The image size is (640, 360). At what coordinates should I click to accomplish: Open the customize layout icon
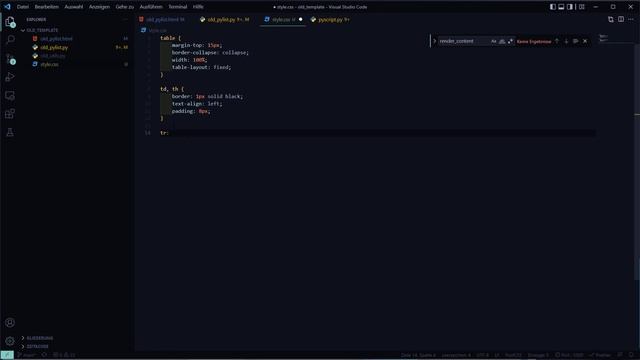pos(582,7)
